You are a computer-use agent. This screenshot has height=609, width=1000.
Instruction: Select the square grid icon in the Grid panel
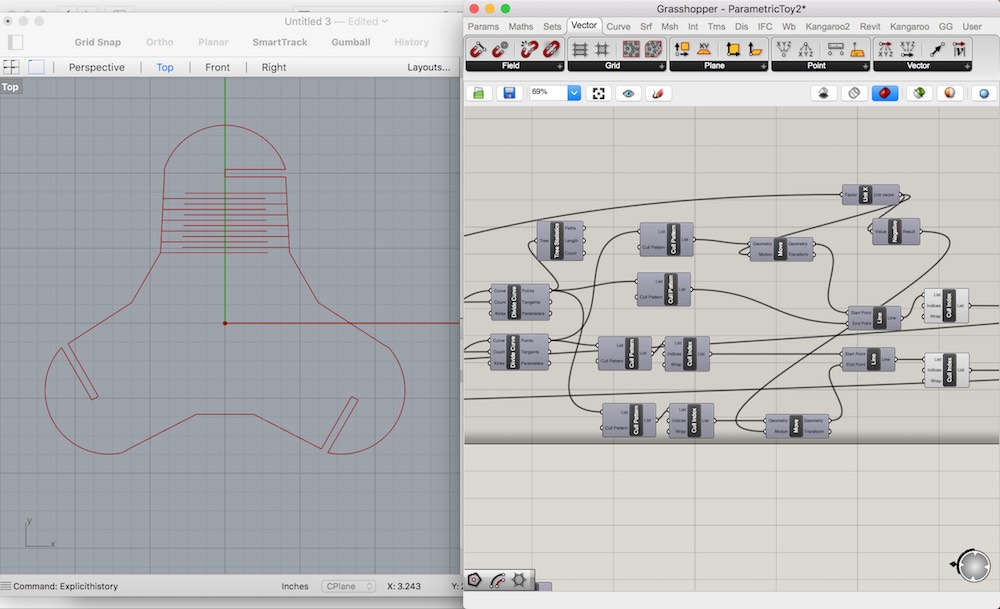point(602,49)
